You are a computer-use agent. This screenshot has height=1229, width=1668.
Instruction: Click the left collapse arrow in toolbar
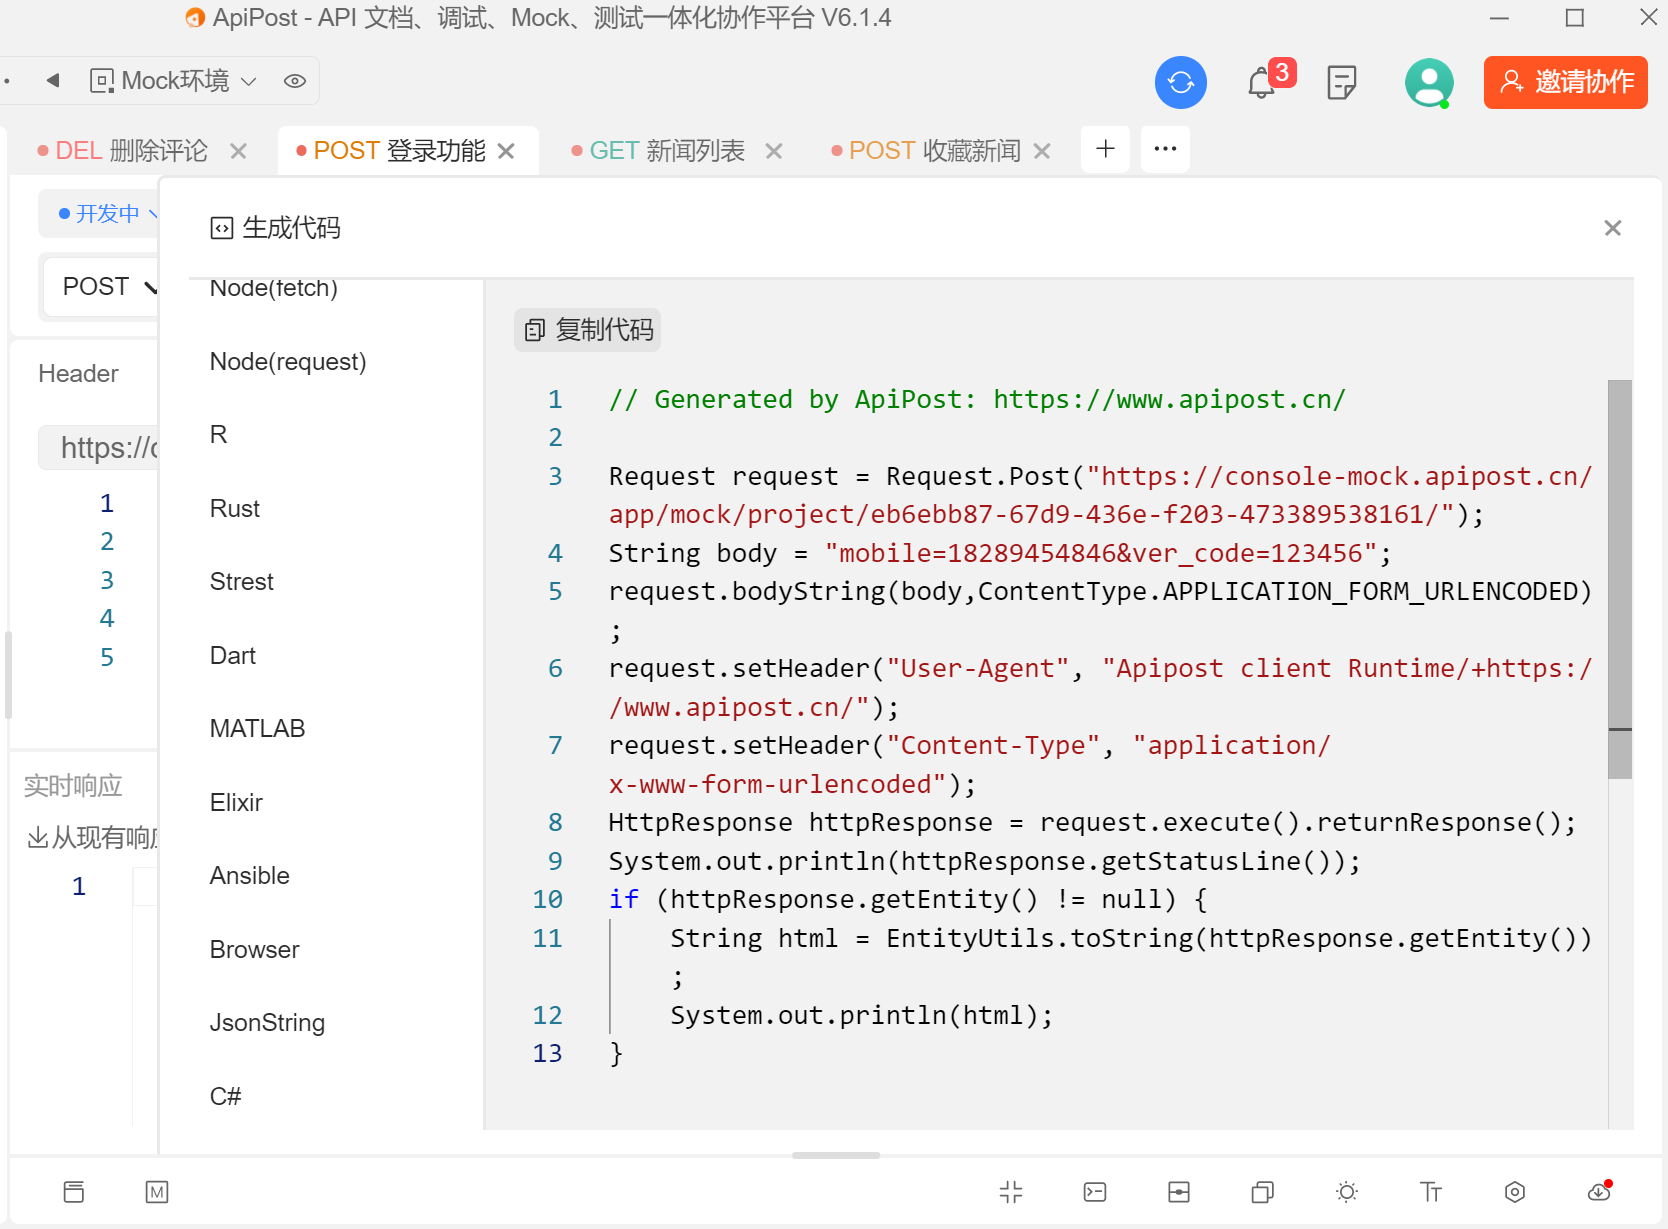pyautogui.click(x=53, y=80)
